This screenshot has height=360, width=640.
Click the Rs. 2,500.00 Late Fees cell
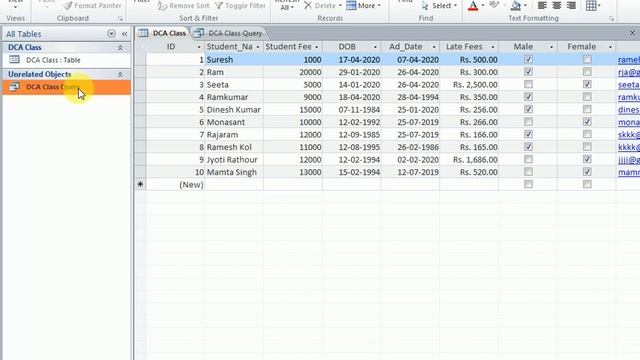pos(469,85)
